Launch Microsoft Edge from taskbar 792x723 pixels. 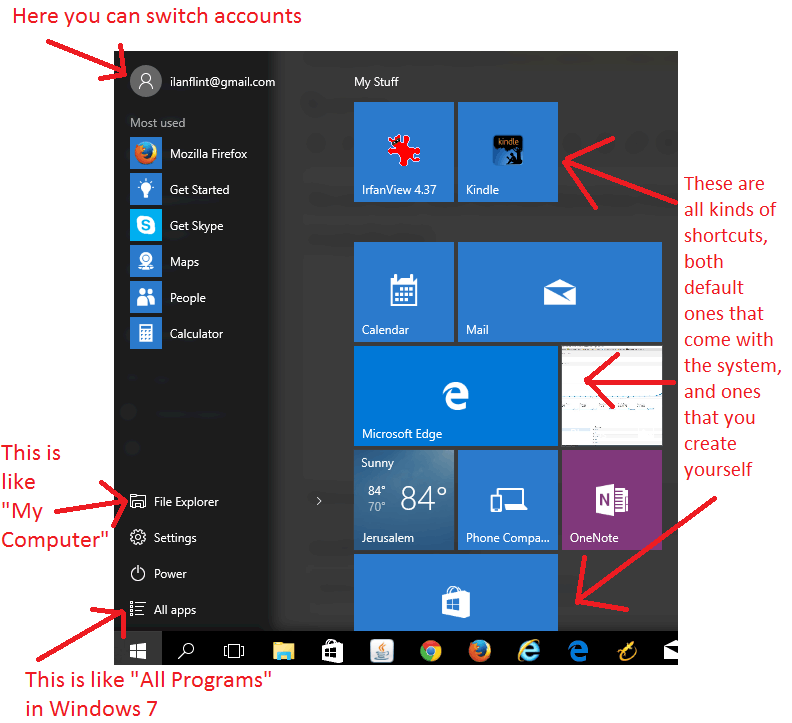pos(578,651)
